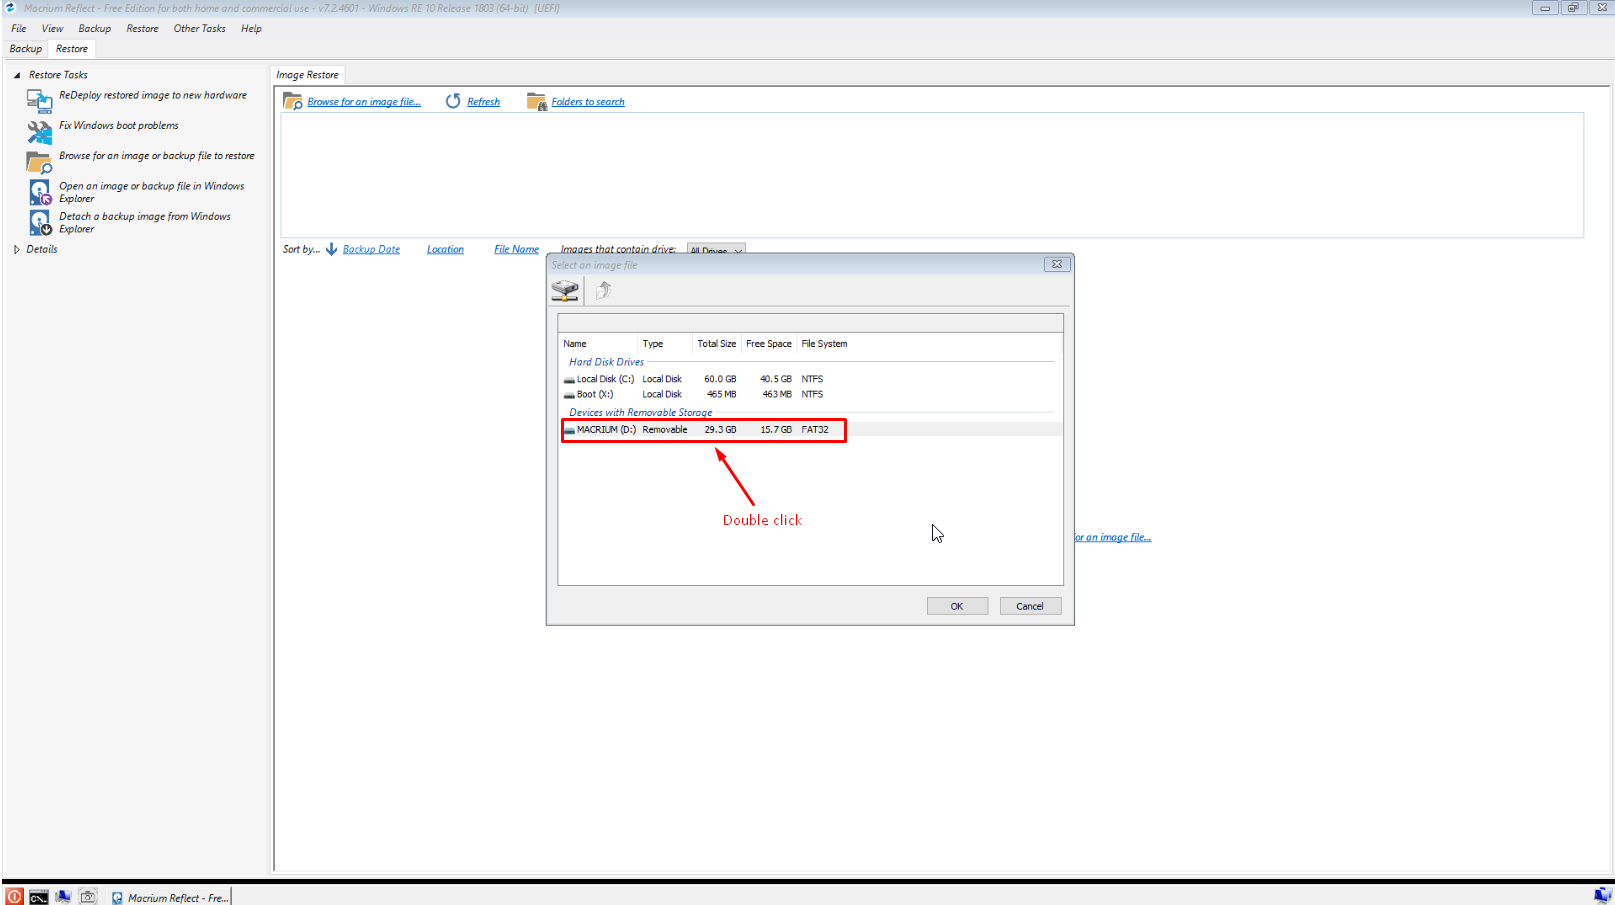
Task: Click the Detach backup image icon
Action: click(x=39, y=222)
